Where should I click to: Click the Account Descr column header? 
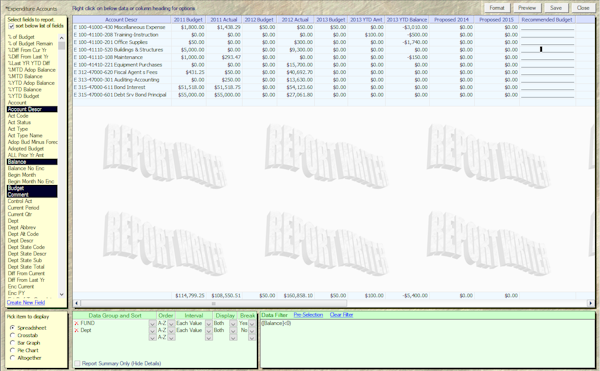121,20
